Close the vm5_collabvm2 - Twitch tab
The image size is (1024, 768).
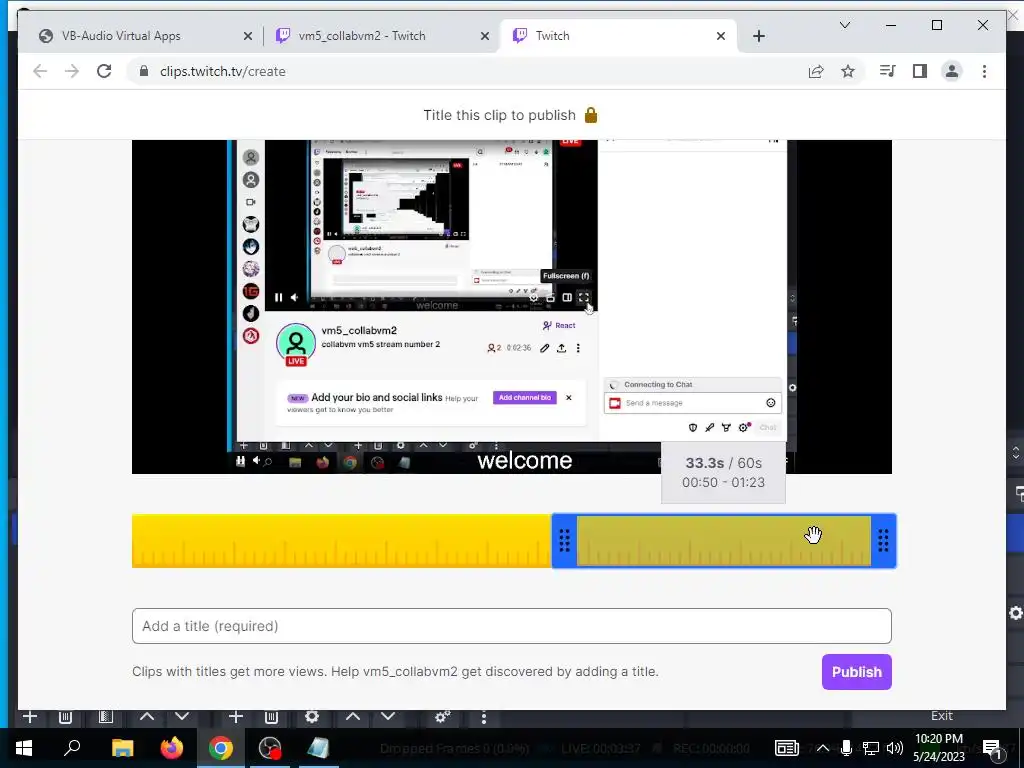(485, 37)
